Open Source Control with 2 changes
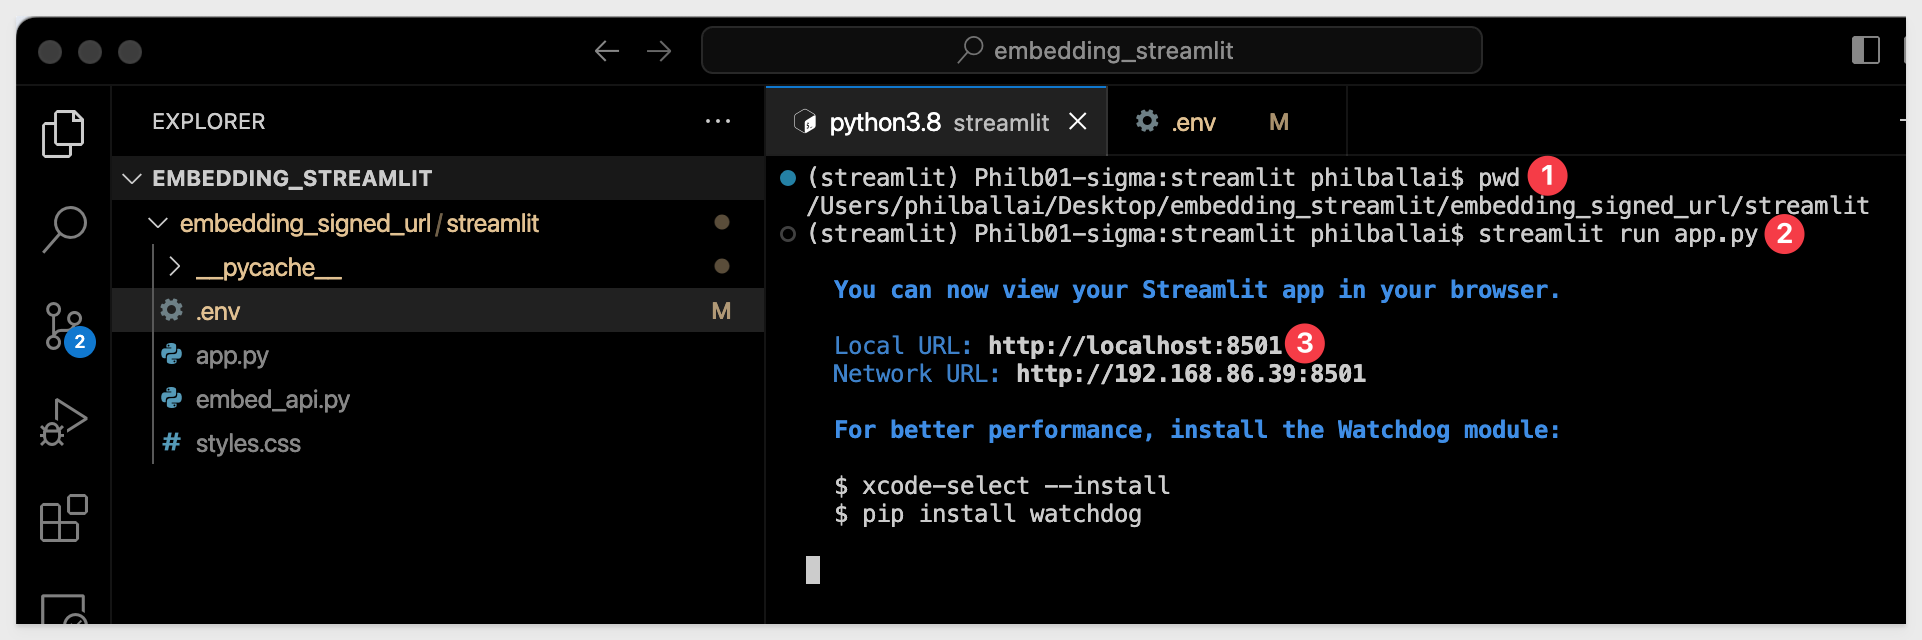Image resolution: width=1922 pixels, height=640 pixels. [66, 327]
